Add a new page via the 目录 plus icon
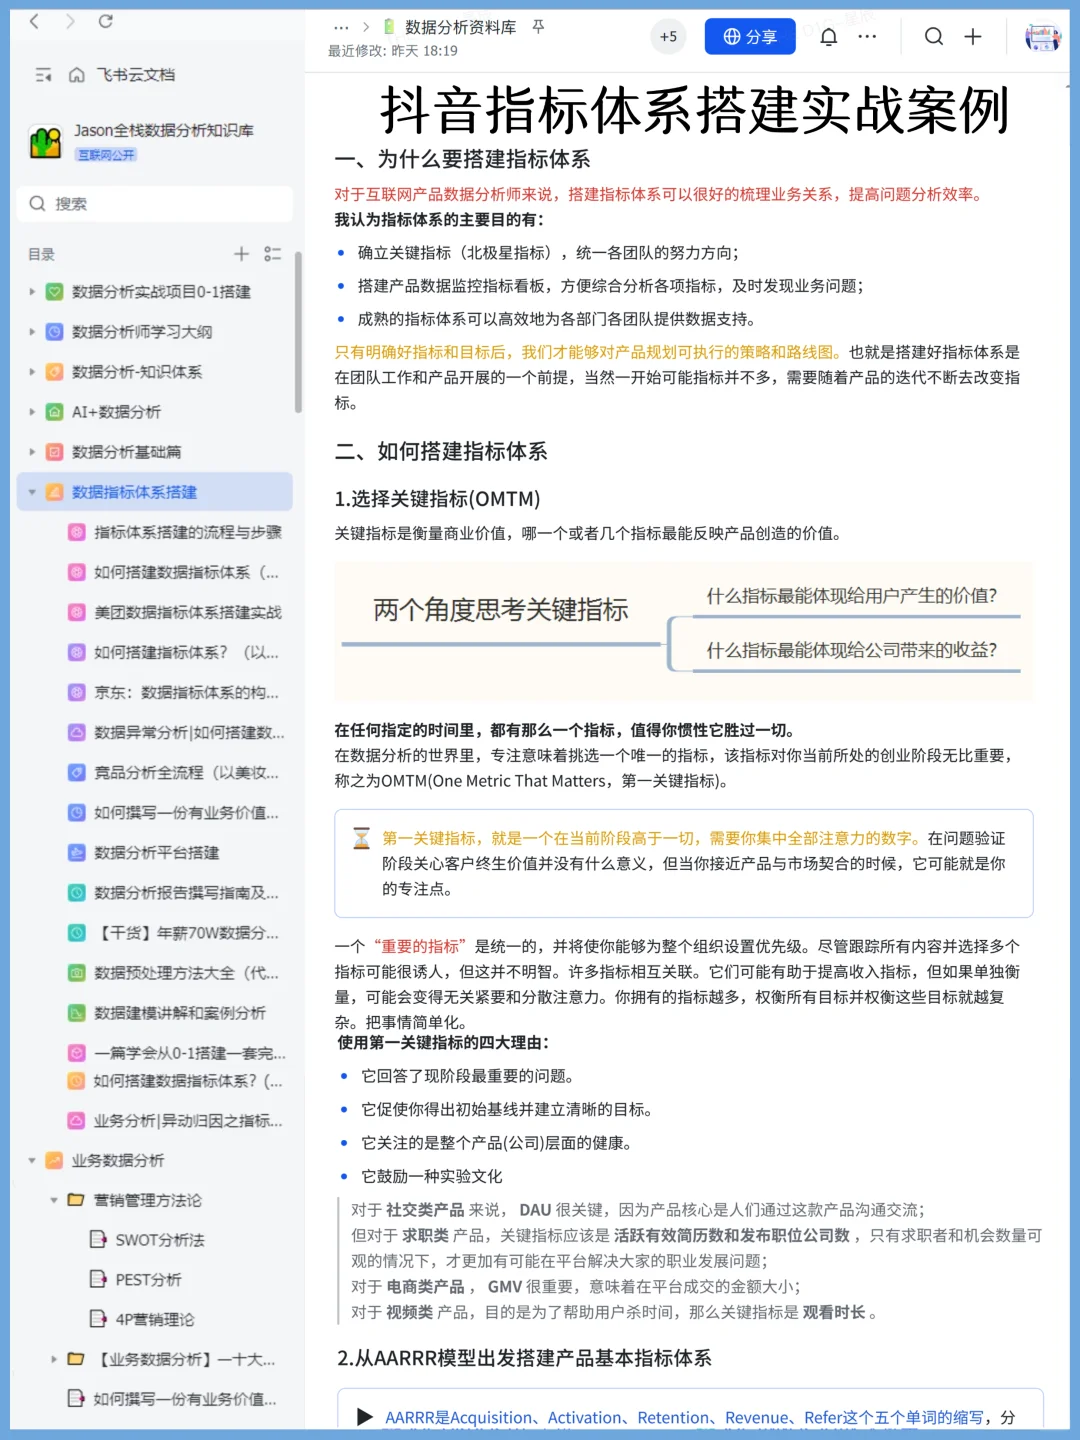Screen dimensions: 1080x1440 click(x=241, y=253)
